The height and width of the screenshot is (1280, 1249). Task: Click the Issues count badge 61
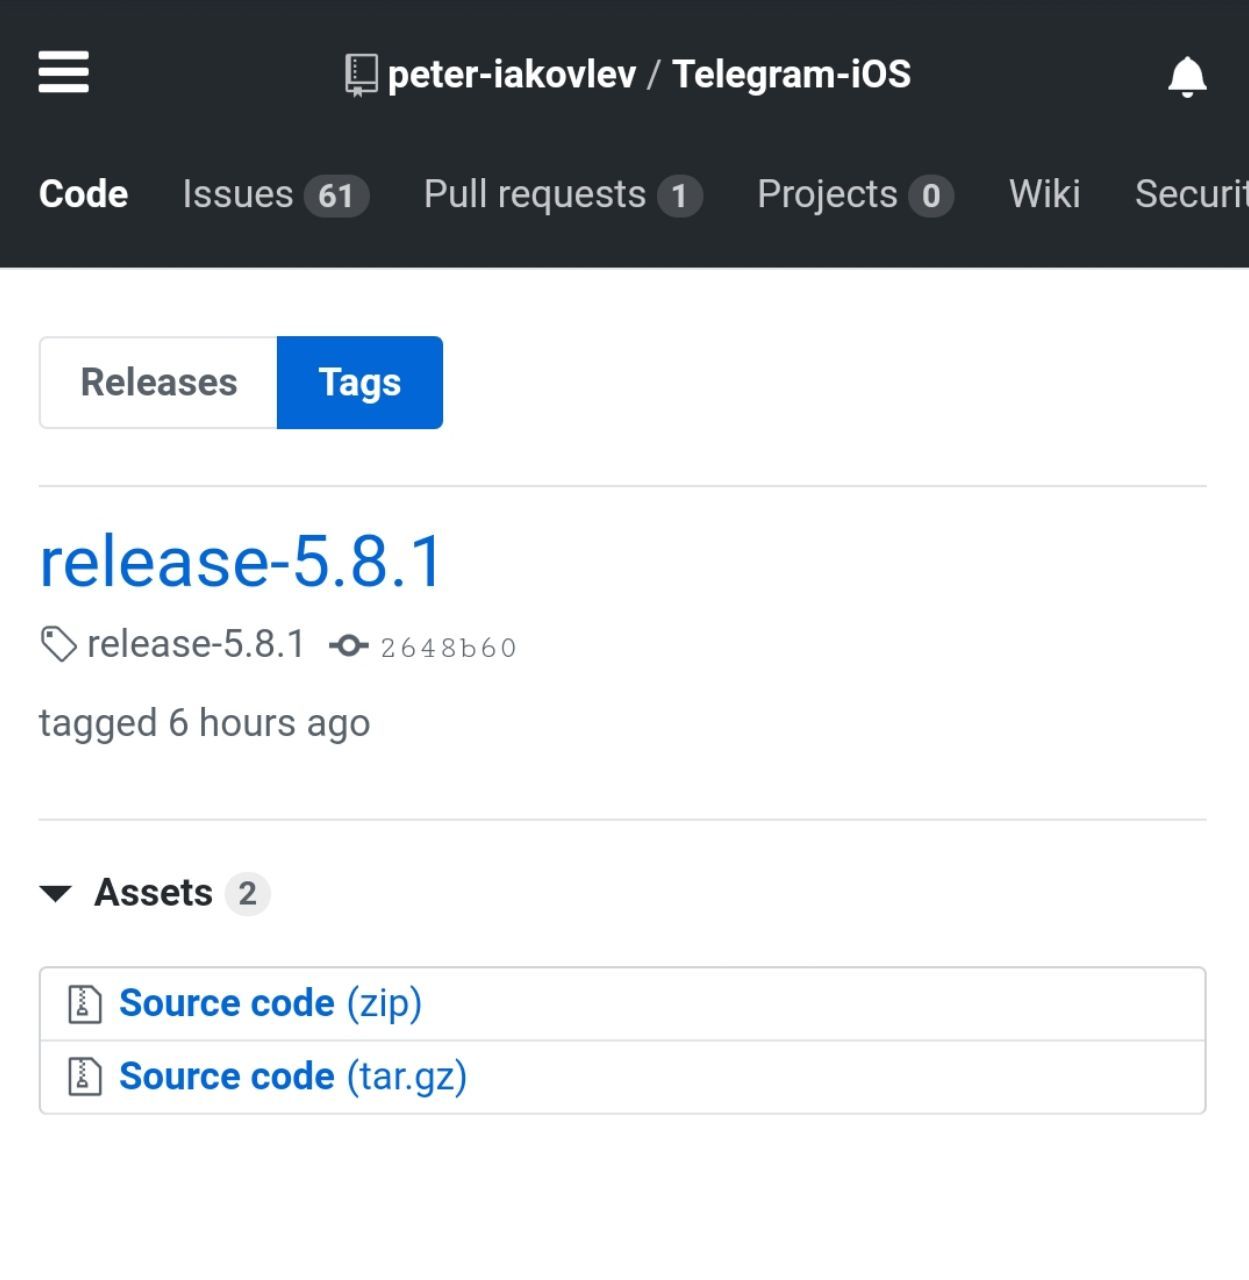[x=336, y=195]
